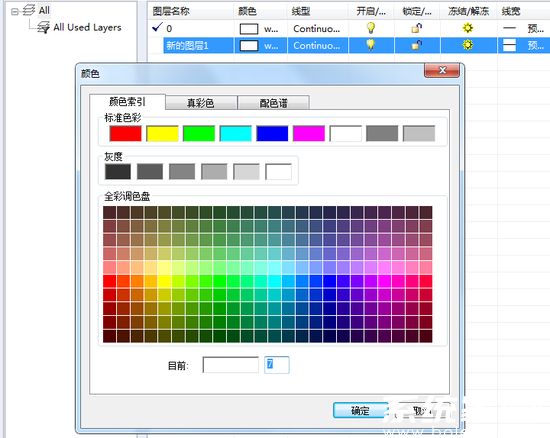550x438 pixels.
Task: Pick the cyan standard color swatch
Action: pyautogui.click(x=236, y=134)
